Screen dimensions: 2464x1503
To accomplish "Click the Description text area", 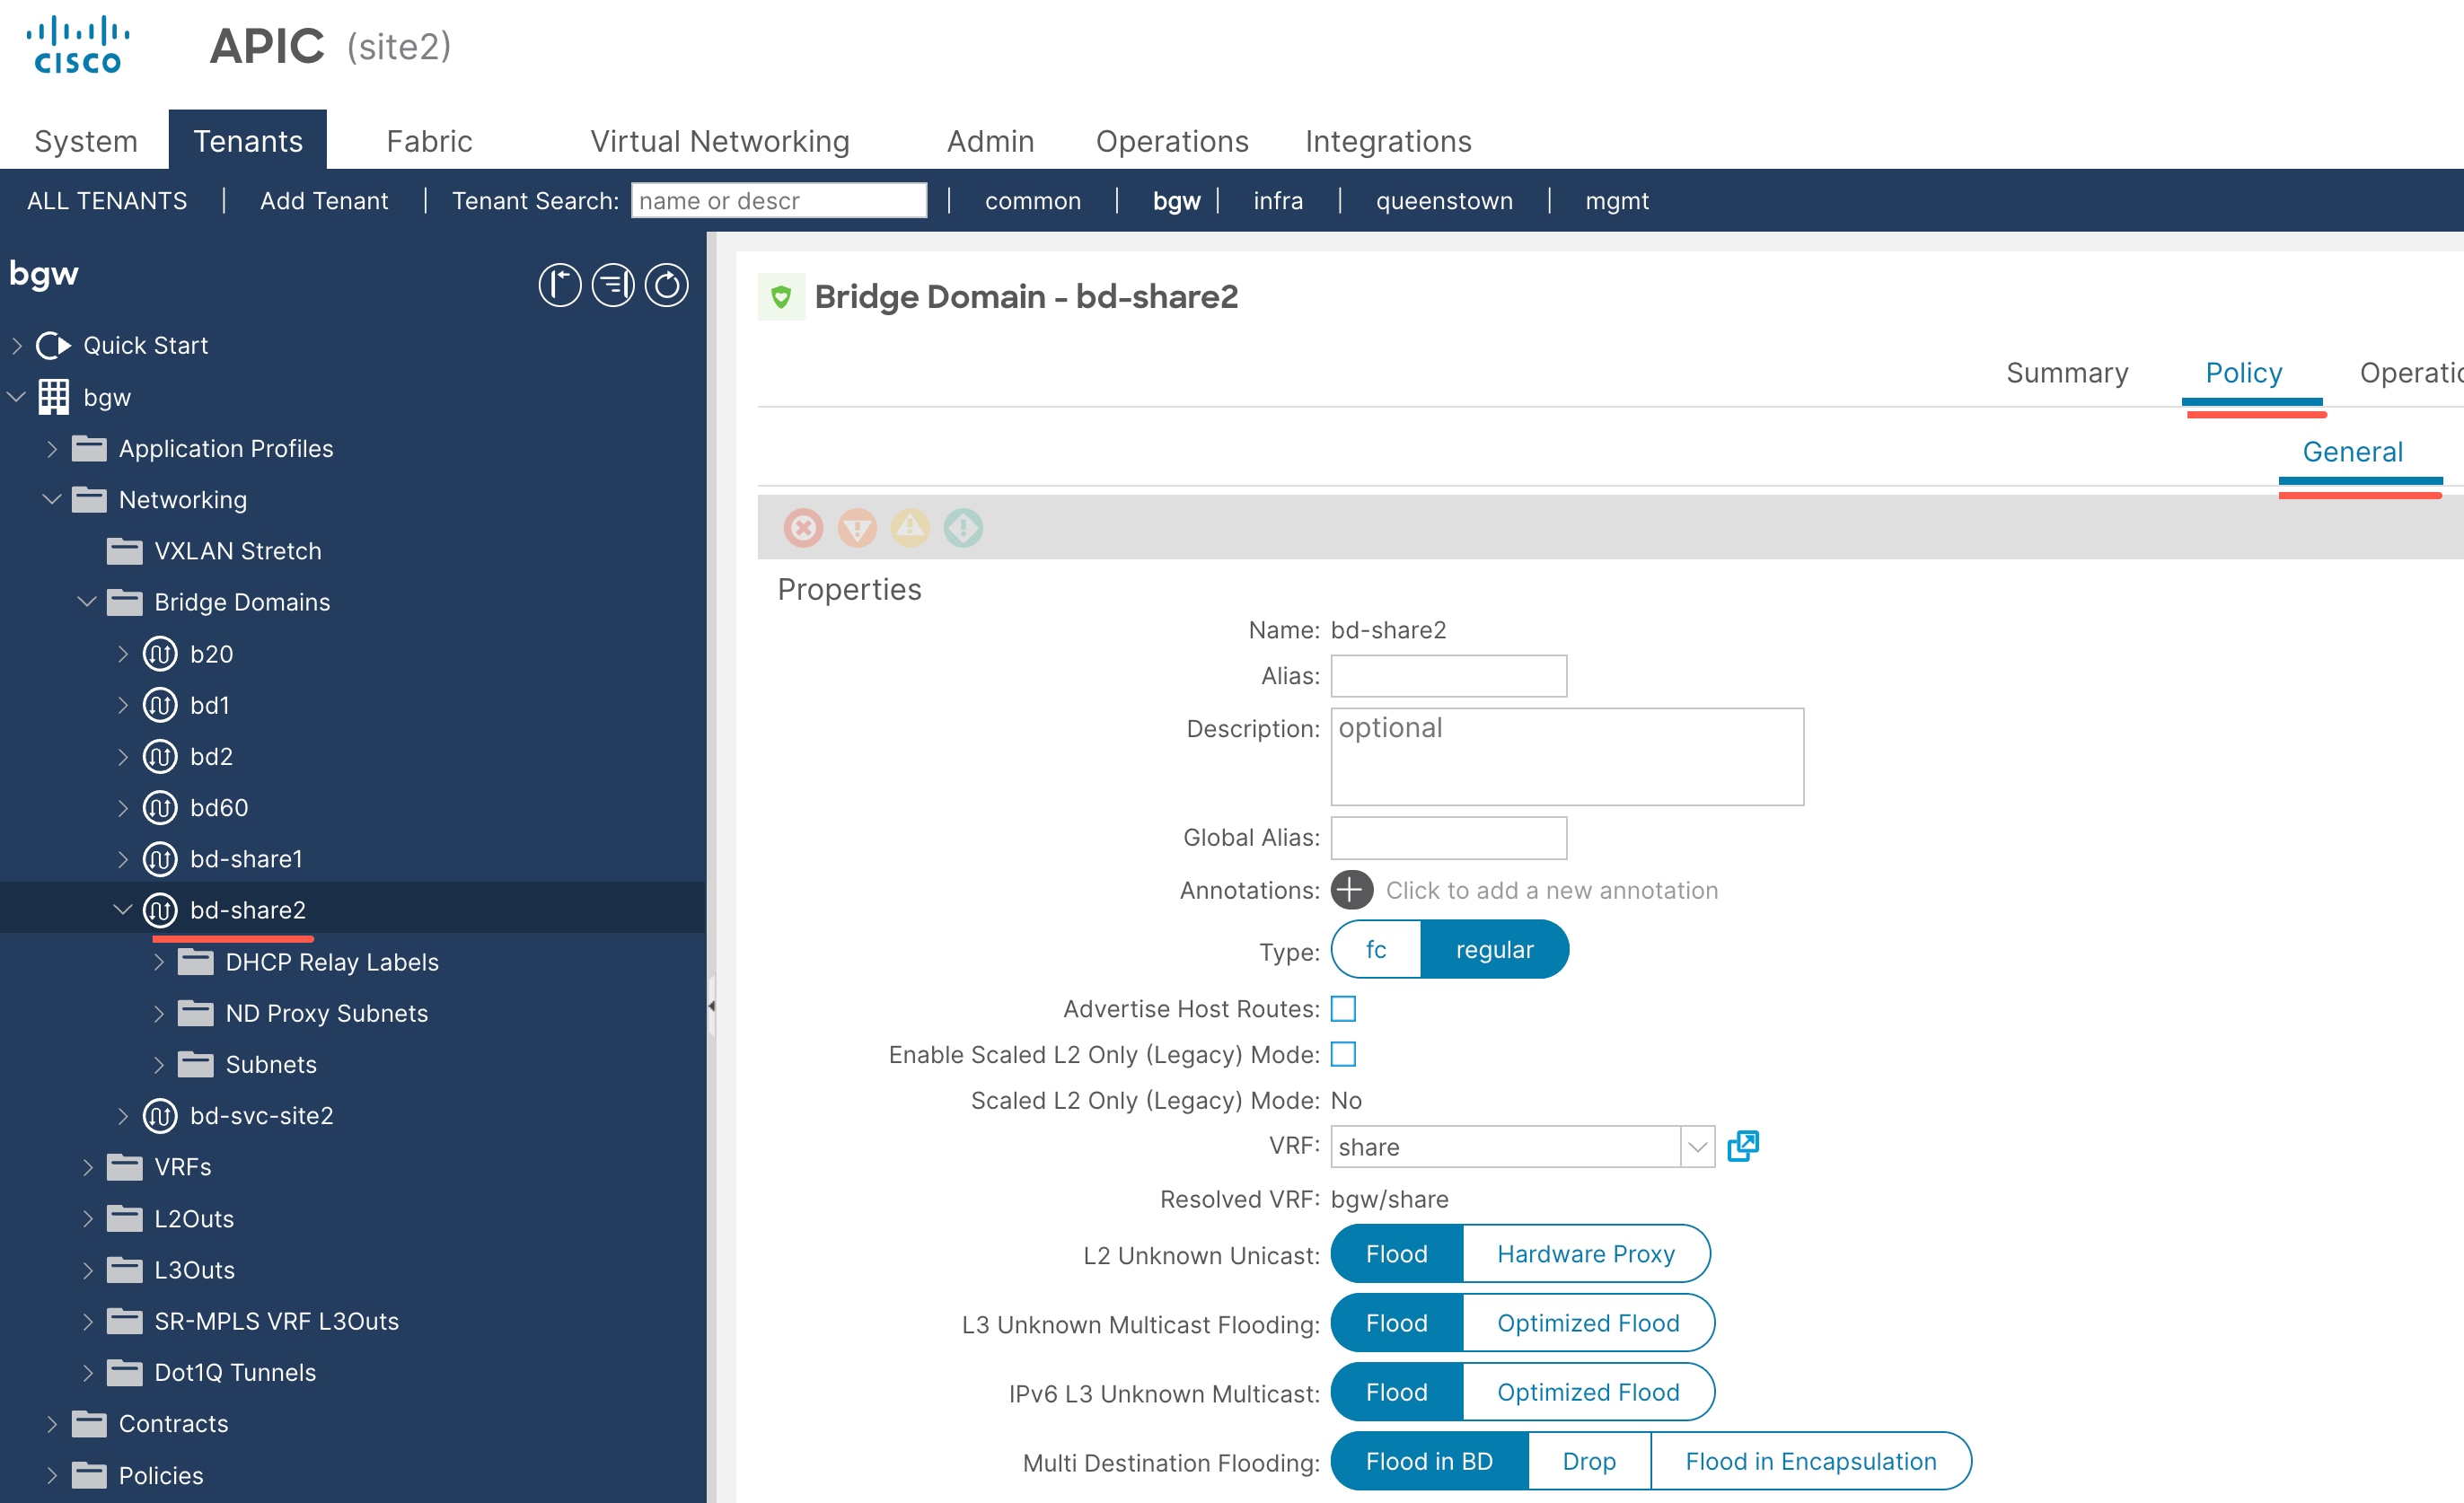I will pos(1567,756).
